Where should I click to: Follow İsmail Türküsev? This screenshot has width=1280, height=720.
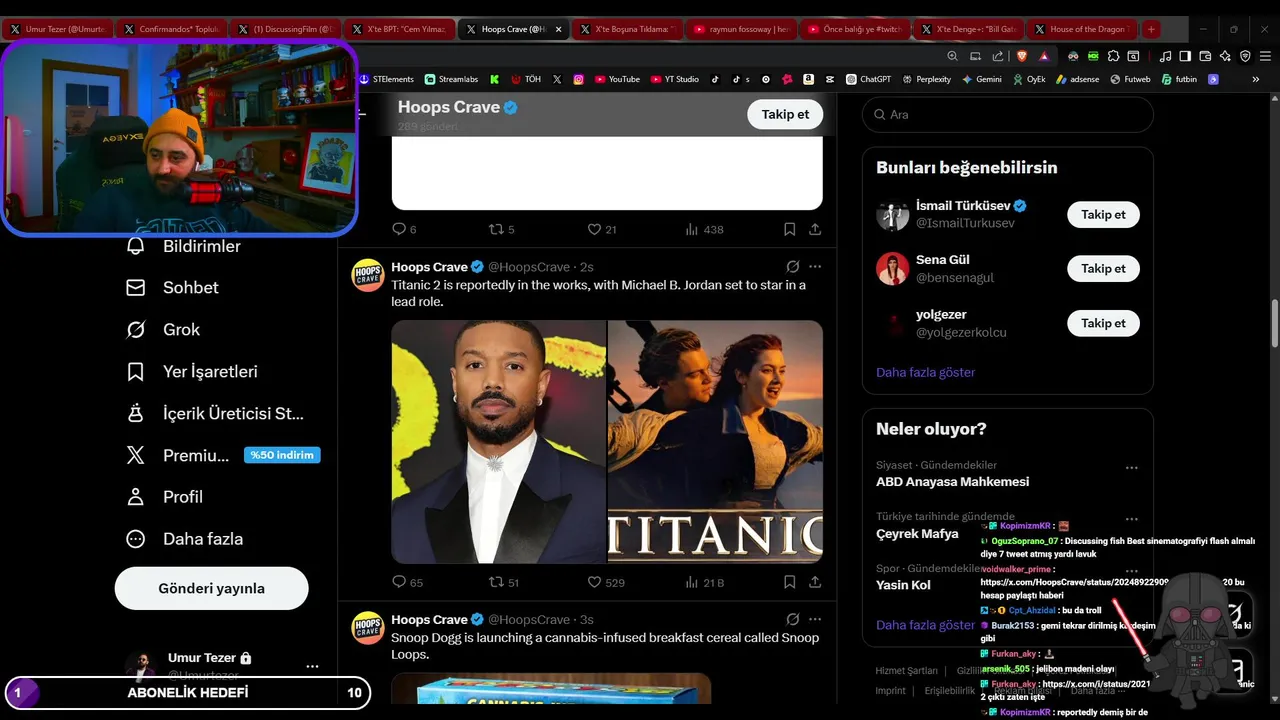click(x=1103, y=214)
